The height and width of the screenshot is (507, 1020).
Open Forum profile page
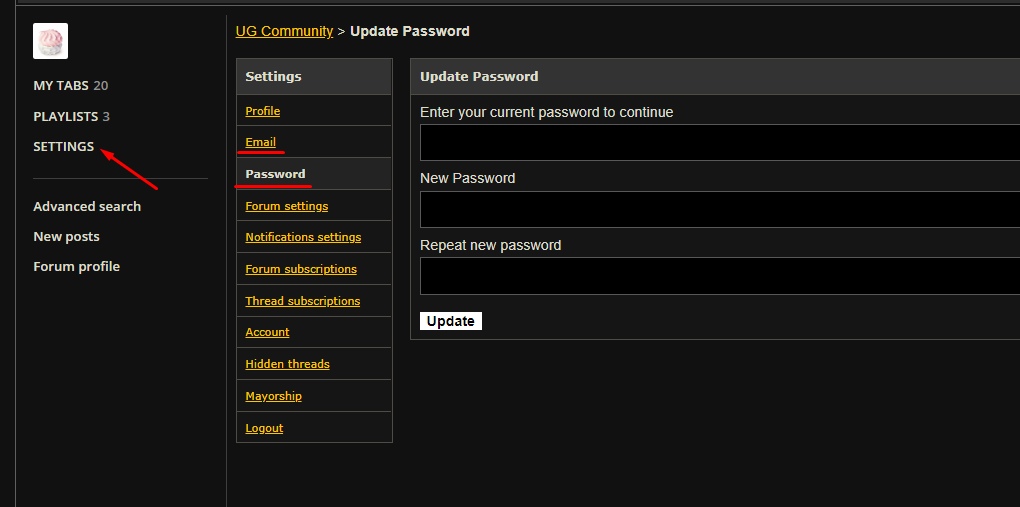pos(77,266)
